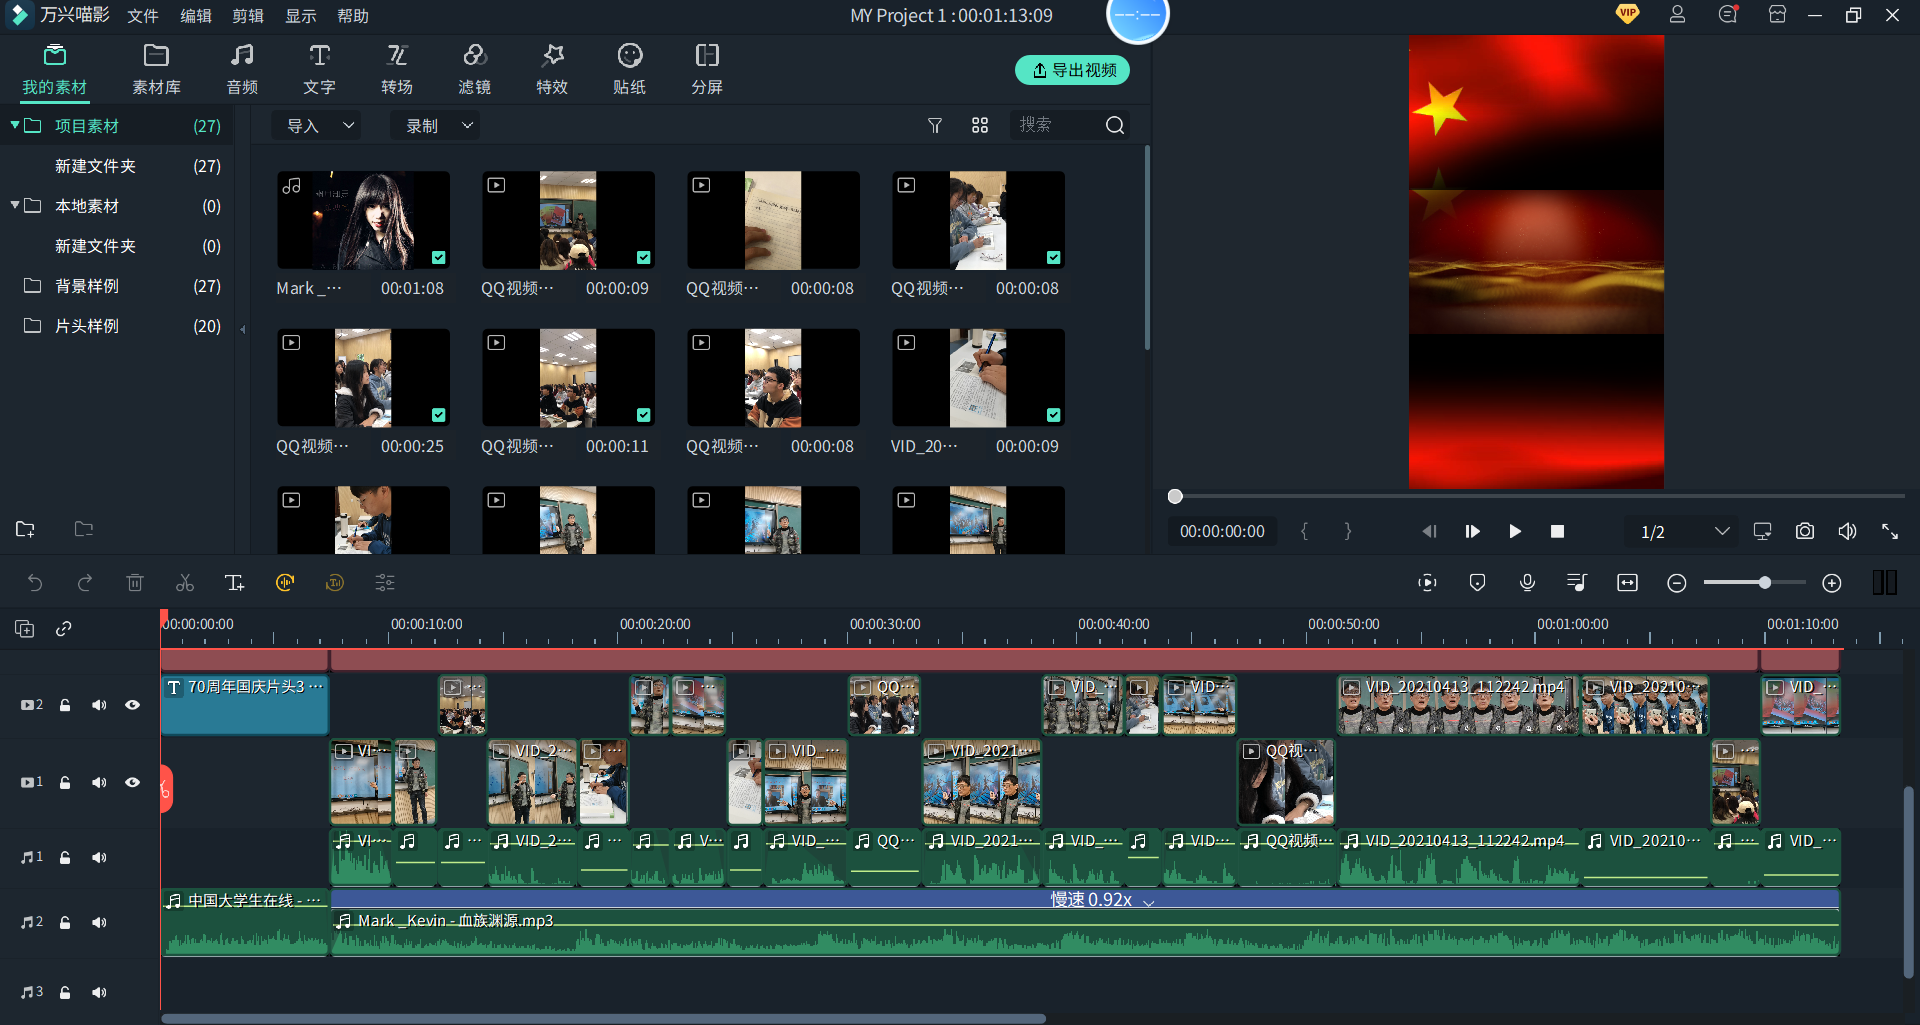Viewport: 1920px width, 1025px height.
Task: Select the VID_20 clip thumbnail
Action: (x=978, y=378)
